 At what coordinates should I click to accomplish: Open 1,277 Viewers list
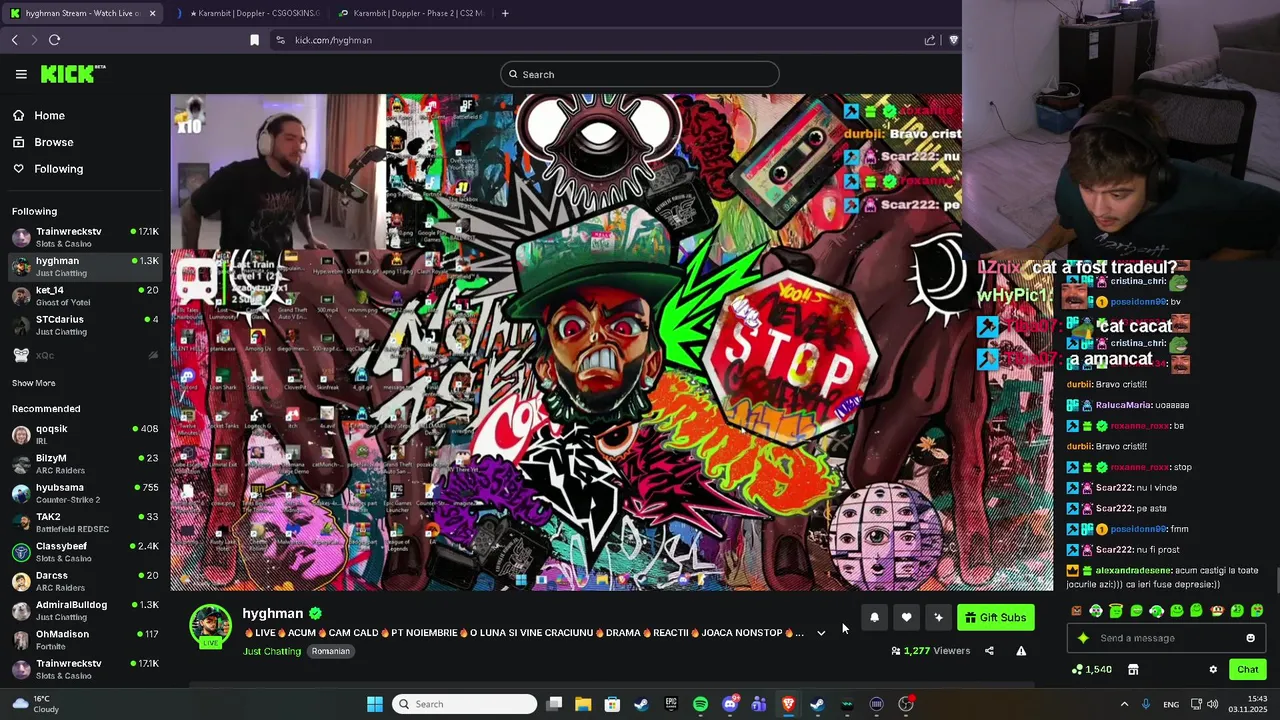click(930, 651)
